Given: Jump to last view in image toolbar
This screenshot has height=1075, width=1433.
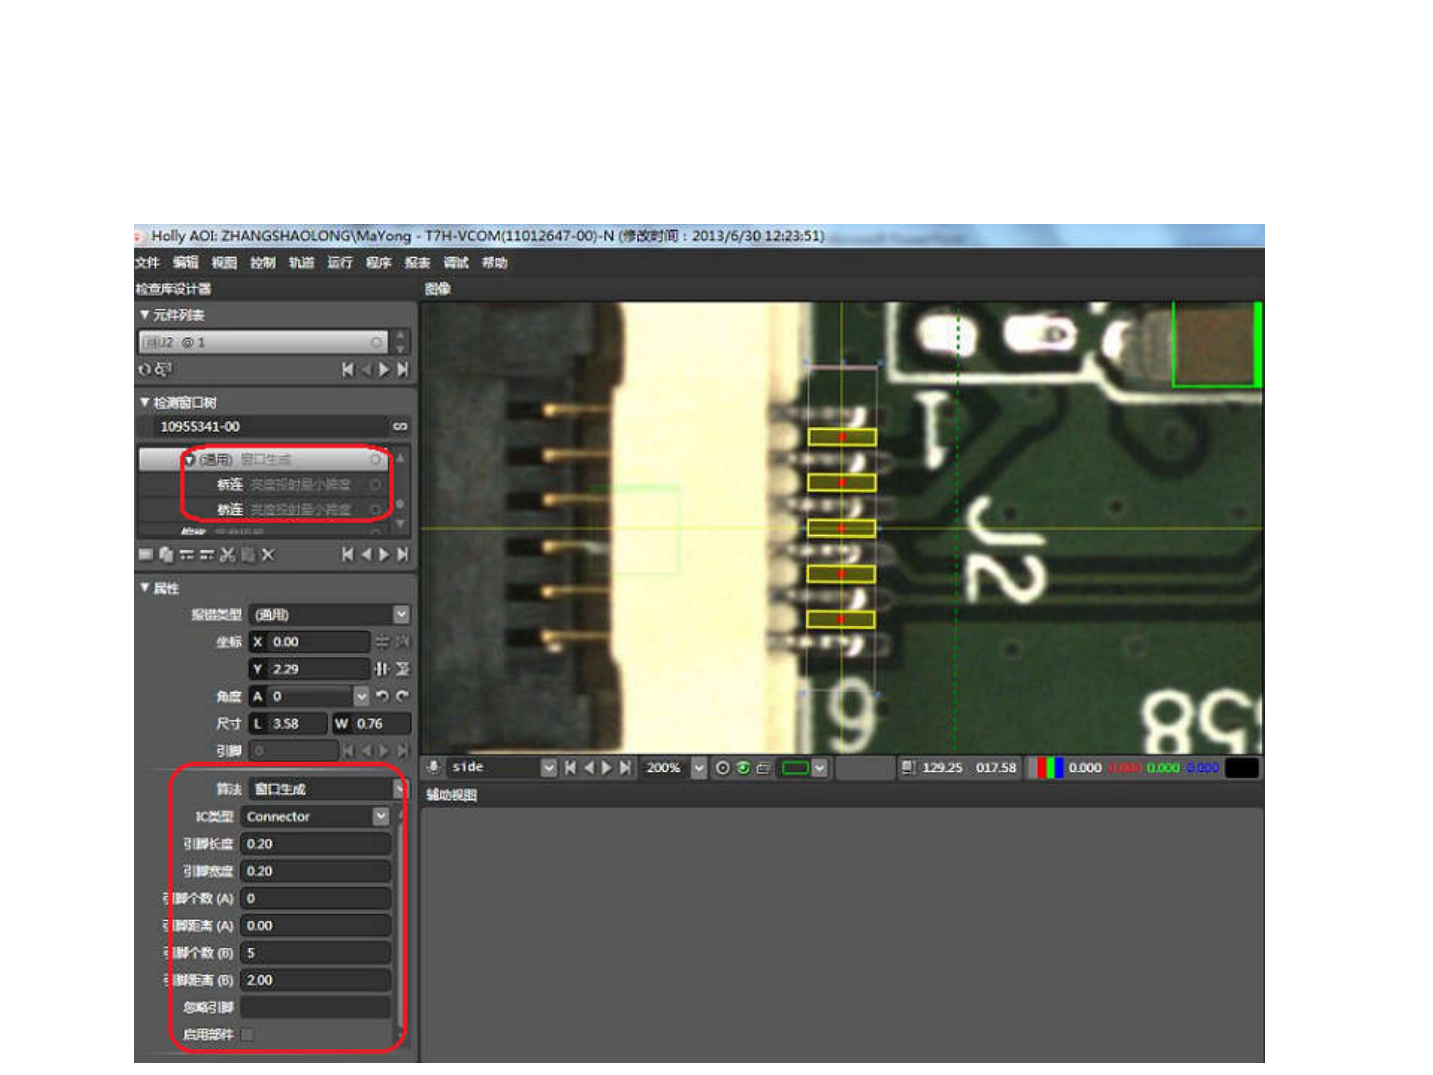Looking at the screenshot, I should 625,768.
